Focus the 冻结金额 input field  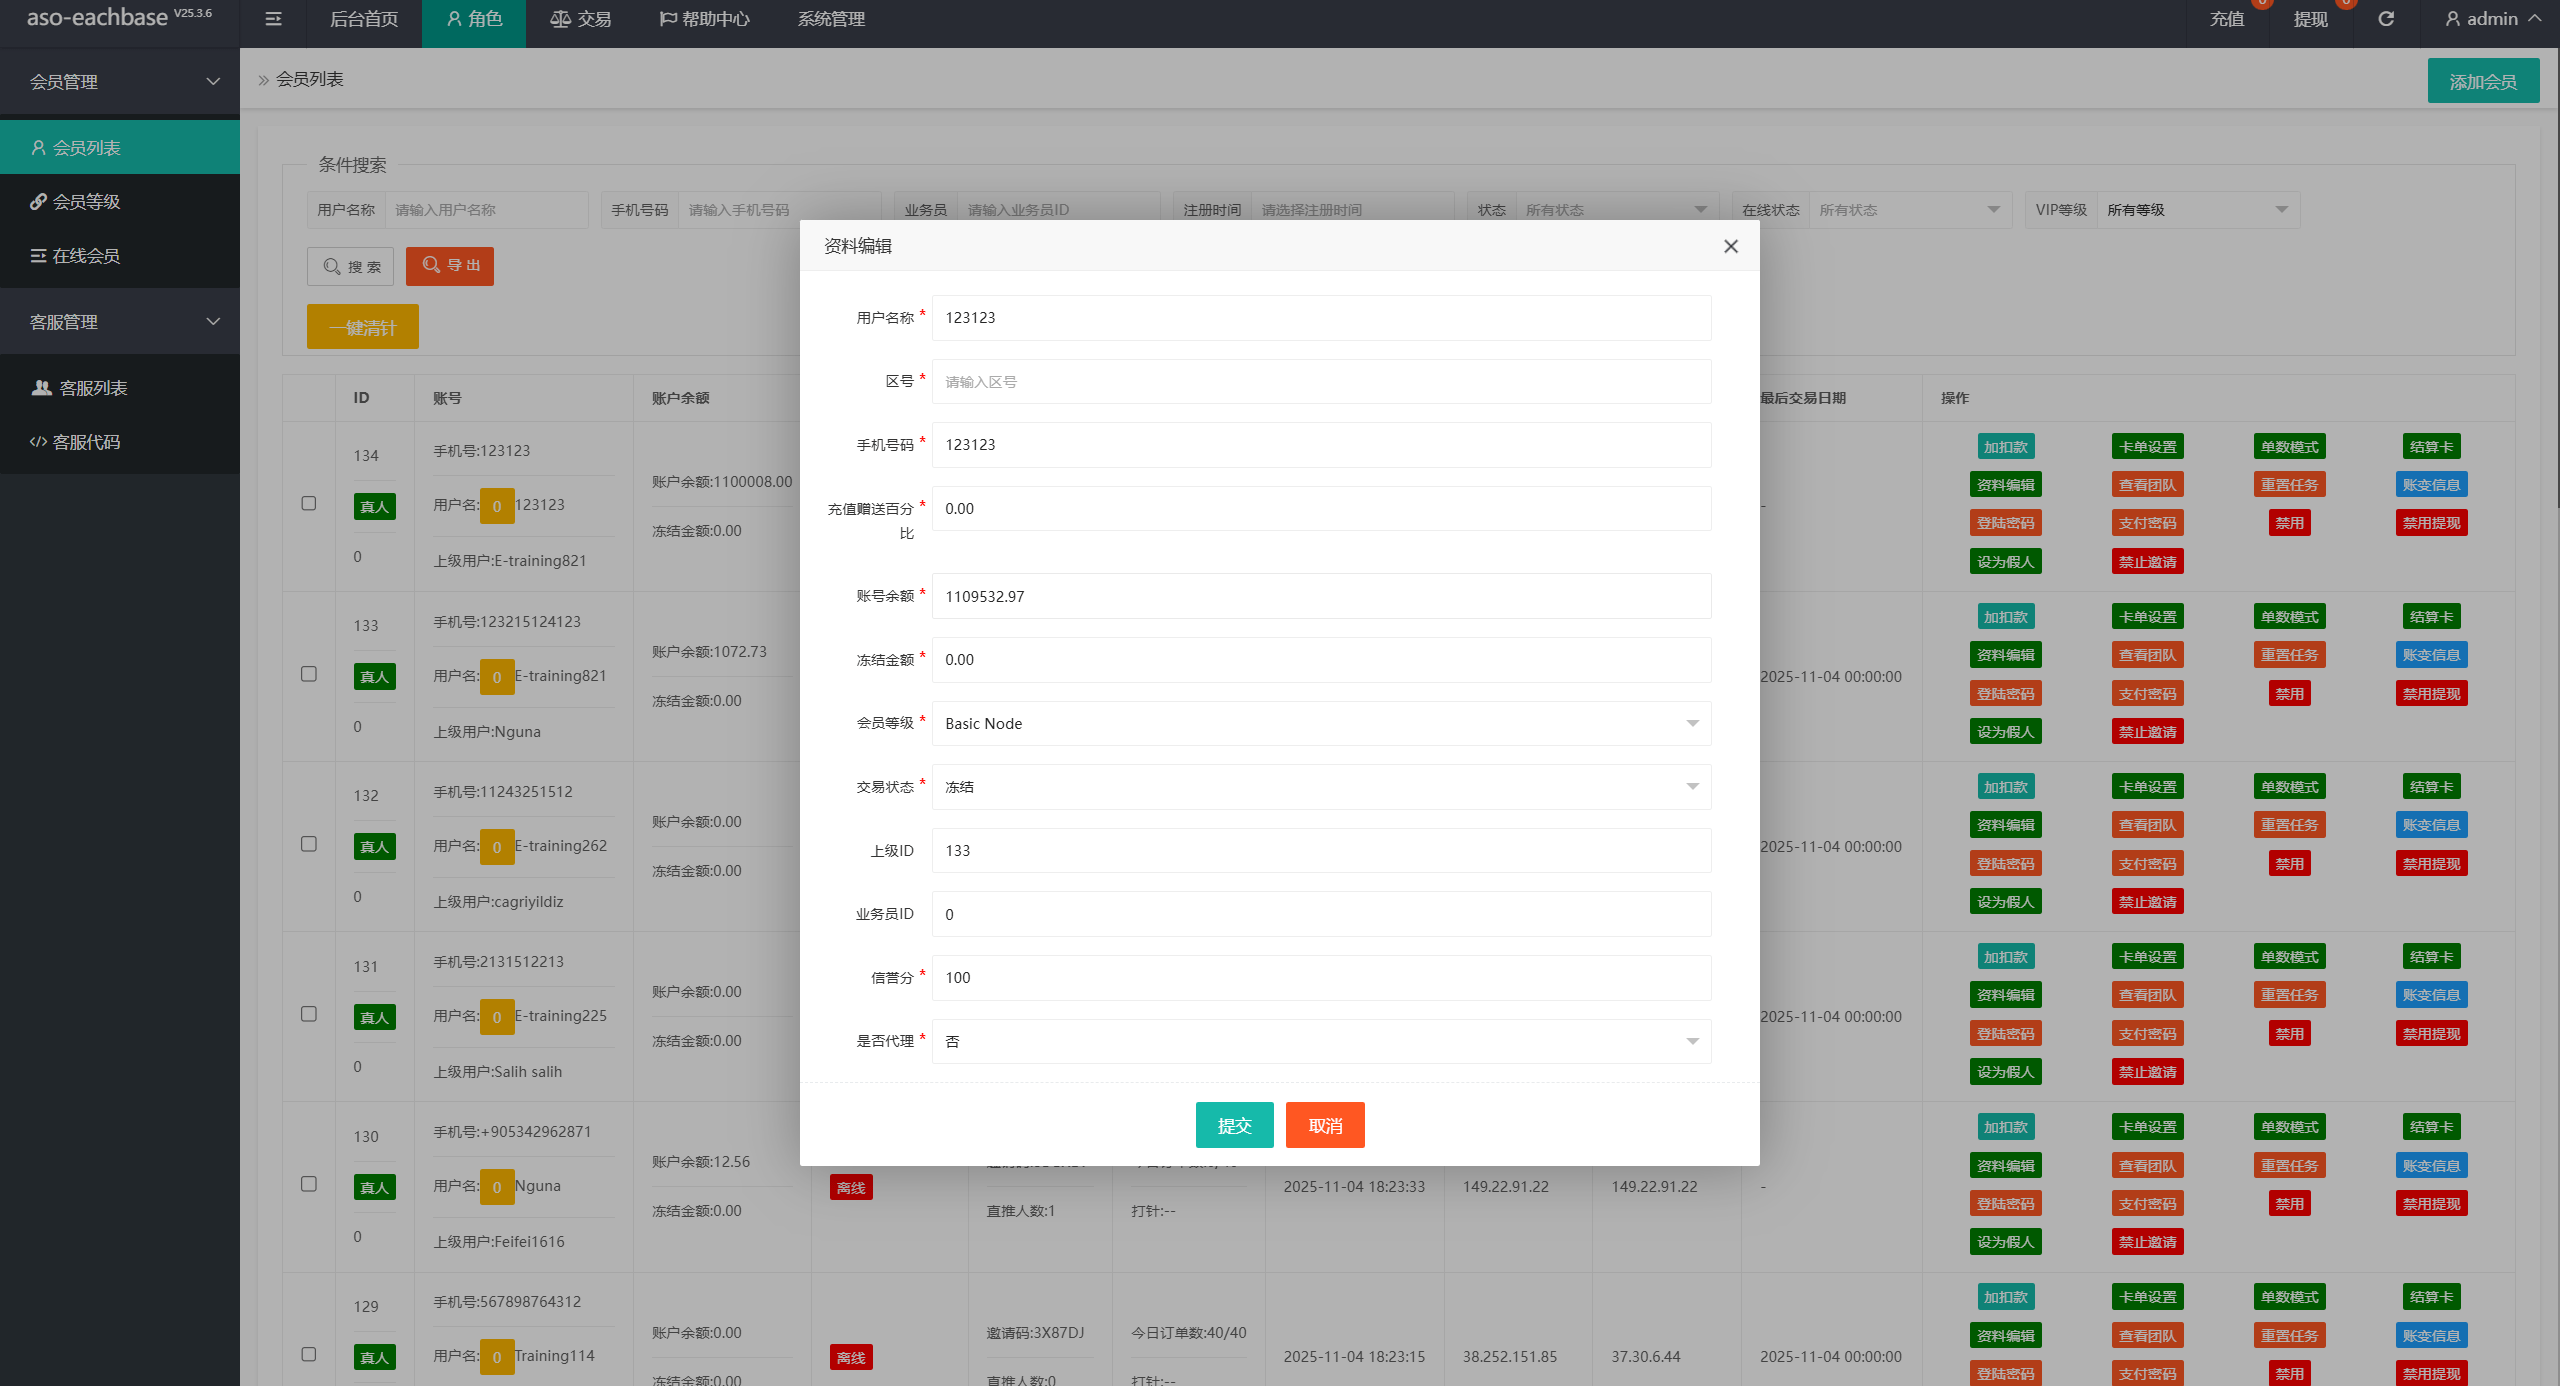click(x=1321, y=660)
